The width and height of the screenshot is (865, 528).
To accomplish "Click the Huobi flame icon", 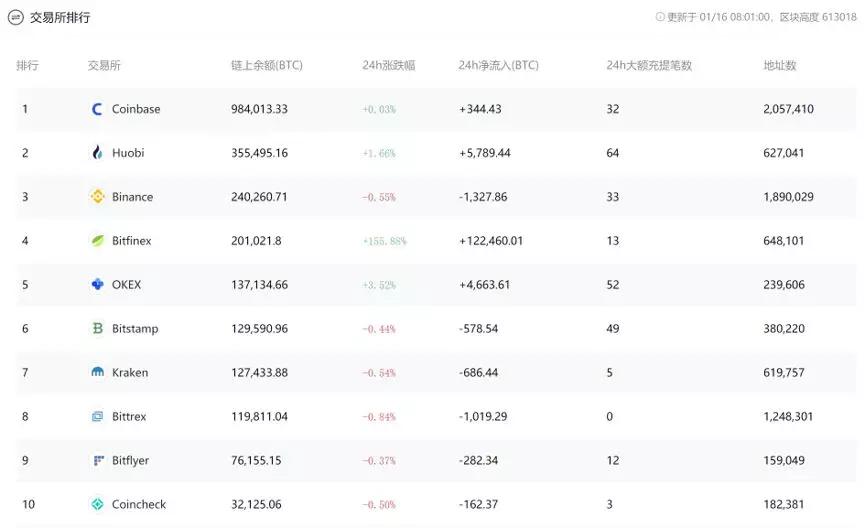I will pos(97,152).
